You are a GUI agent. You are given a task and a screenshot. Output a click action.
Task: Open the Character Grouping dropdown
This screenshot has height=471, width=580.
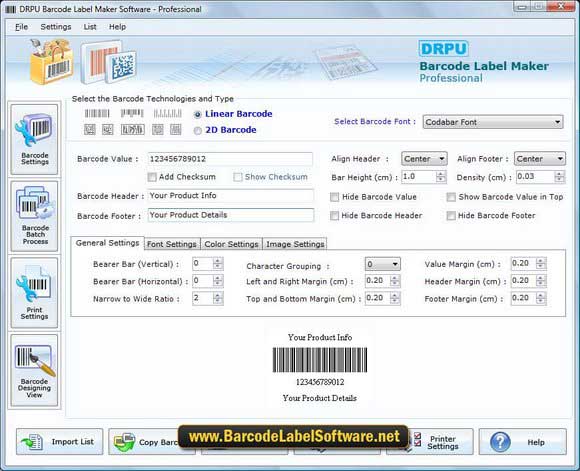[x=382, y=264]
